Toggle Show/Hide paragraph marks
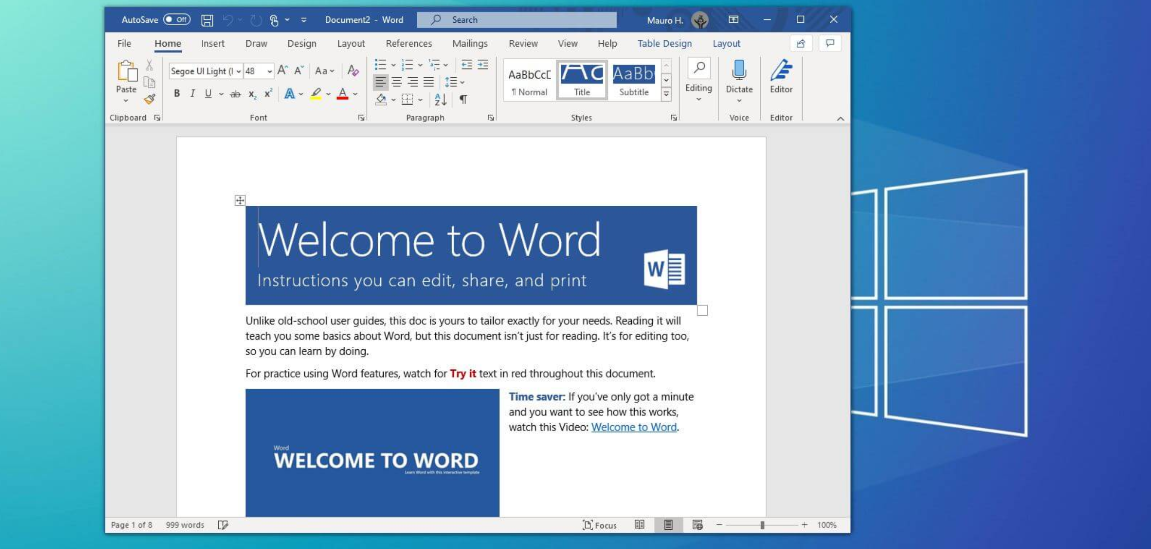1151x549 pixels. (463, 99)
